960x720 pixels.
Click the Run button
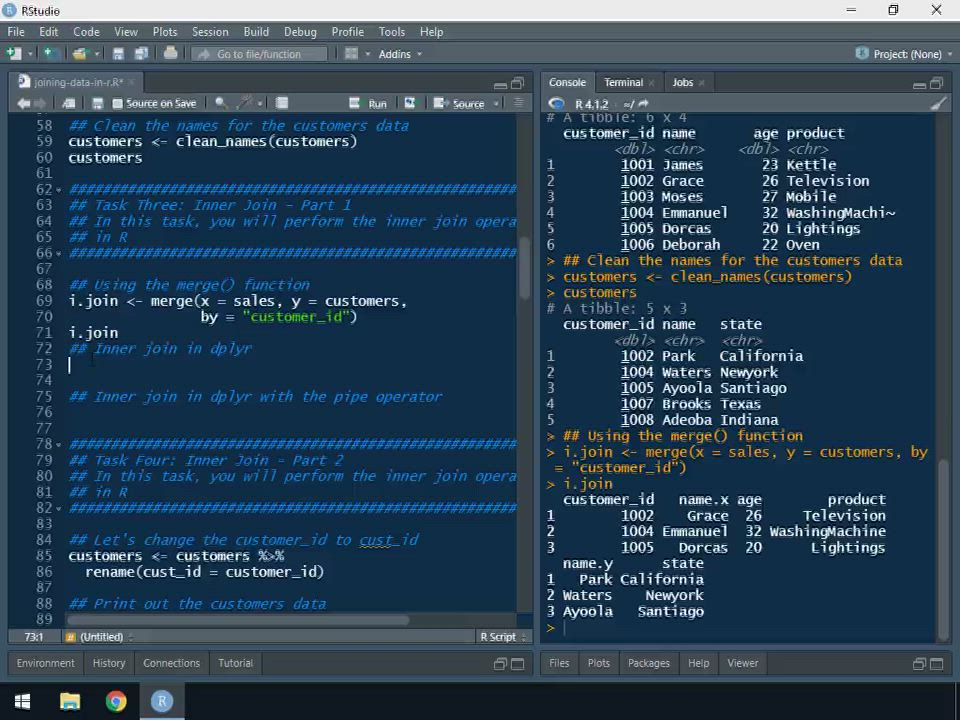(x=369, y=103)
